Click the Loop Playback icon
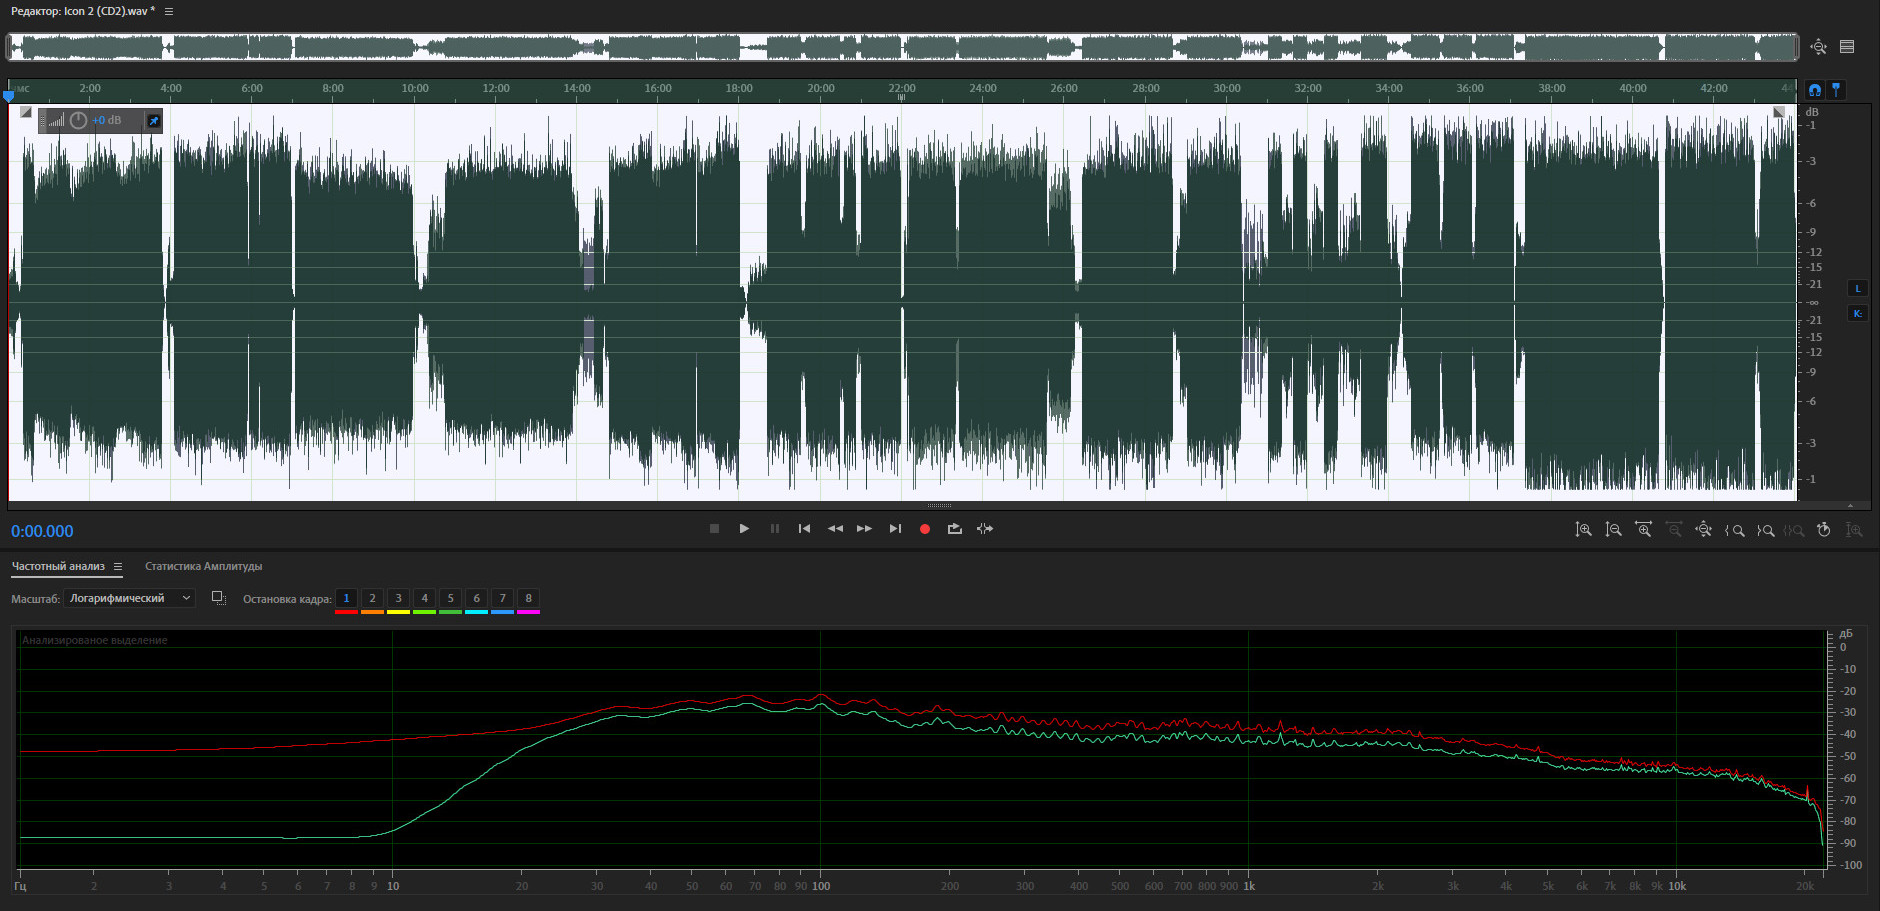1880x911 pixels. 954,529
